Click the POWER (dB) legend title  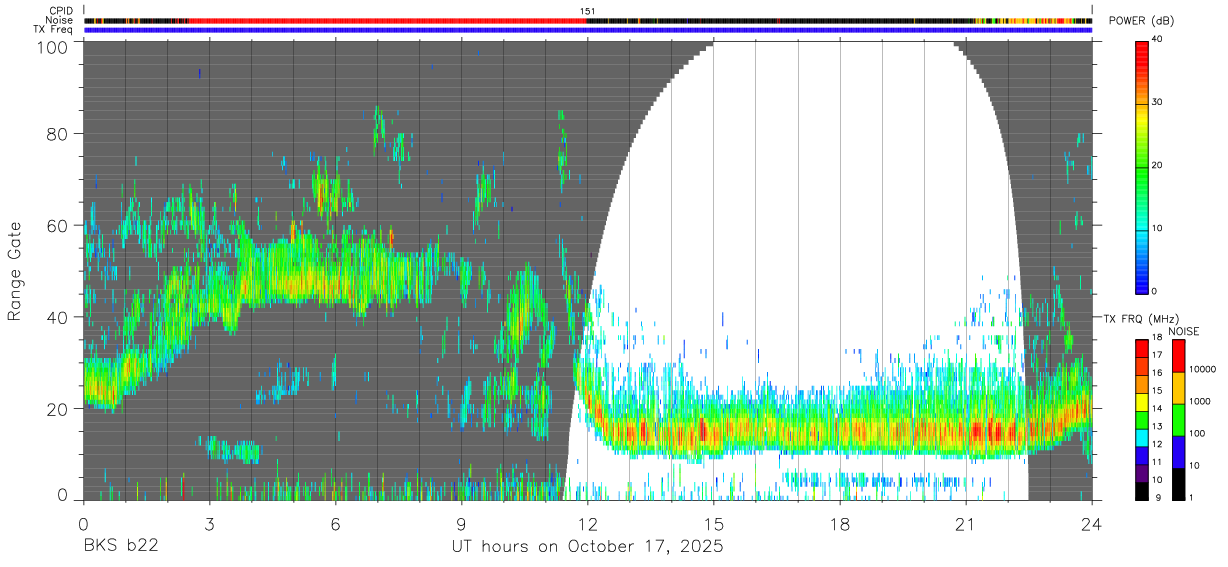pos(1142,21)
